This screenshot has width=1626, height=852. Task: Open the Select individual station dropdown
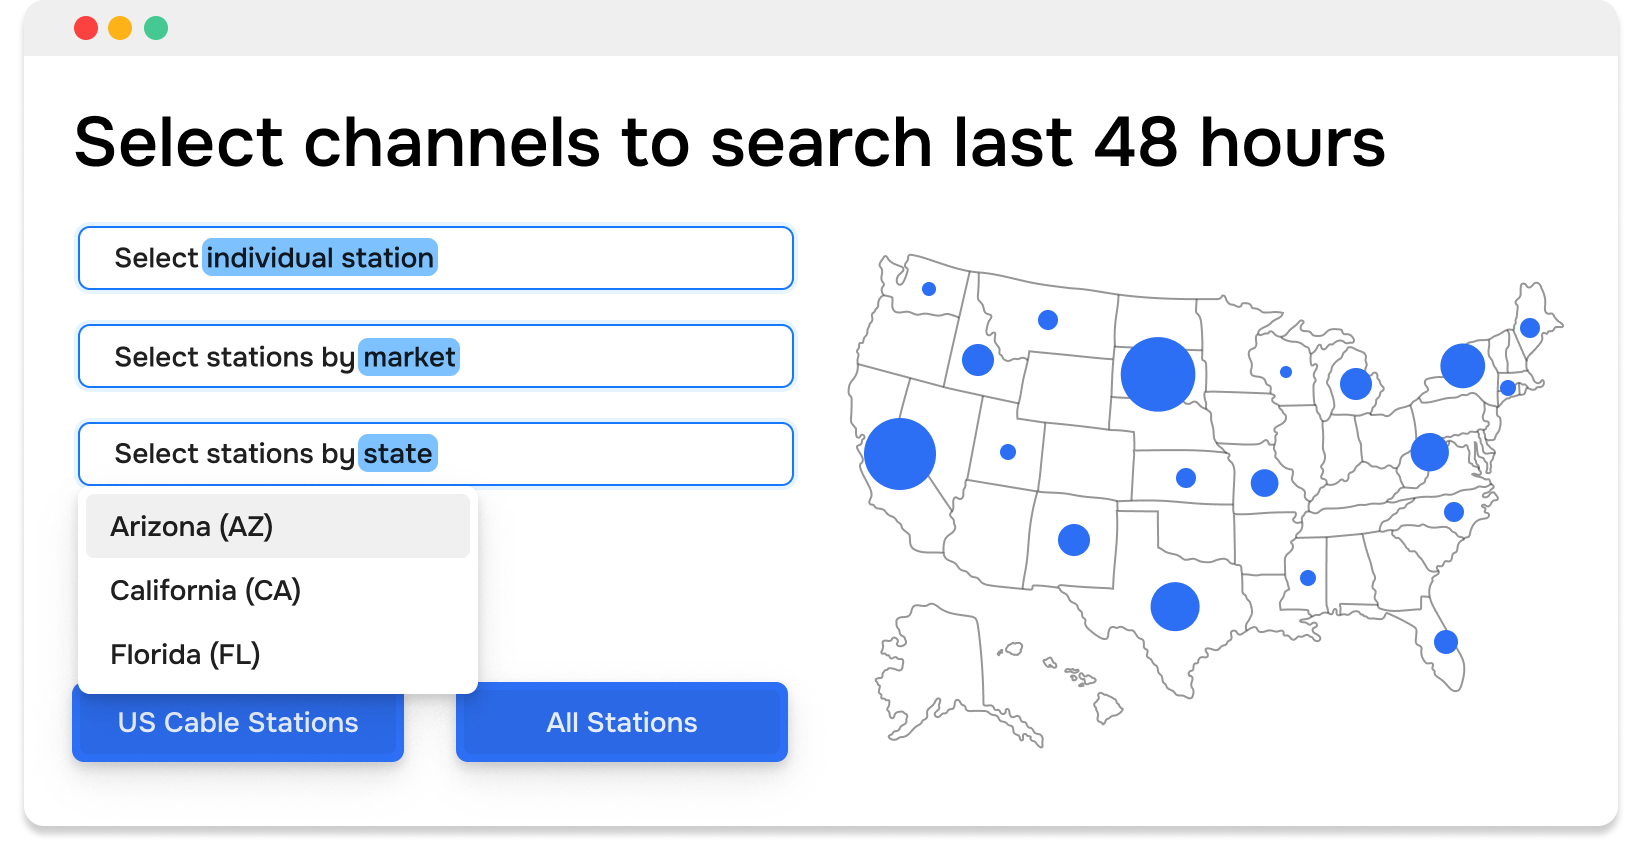click(435, 258)
